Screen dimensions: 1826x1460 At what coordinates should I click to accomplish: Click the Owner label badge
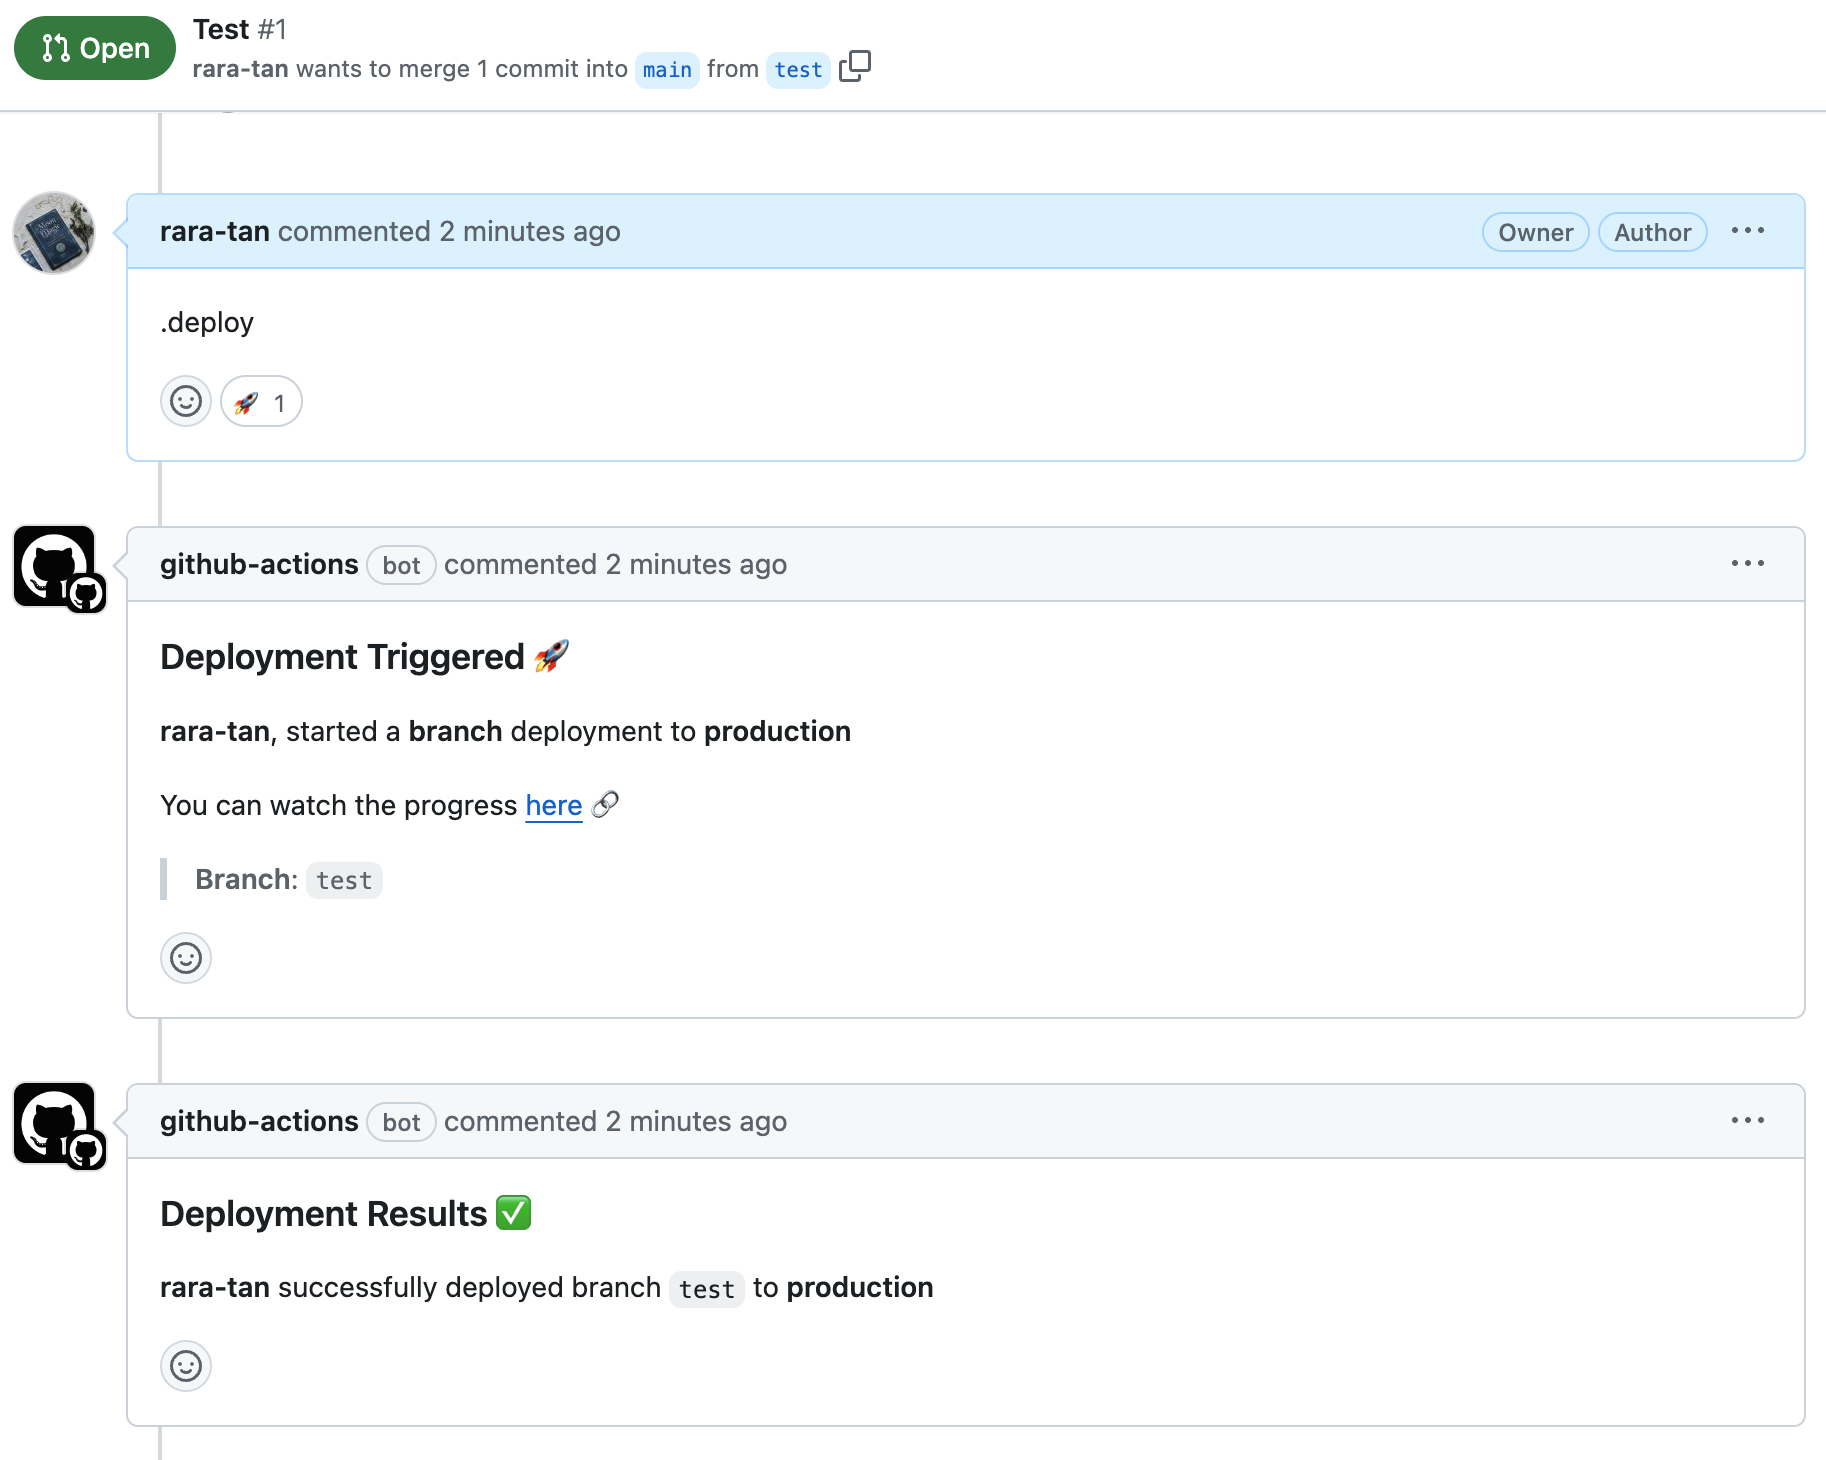coord(1535,231)
